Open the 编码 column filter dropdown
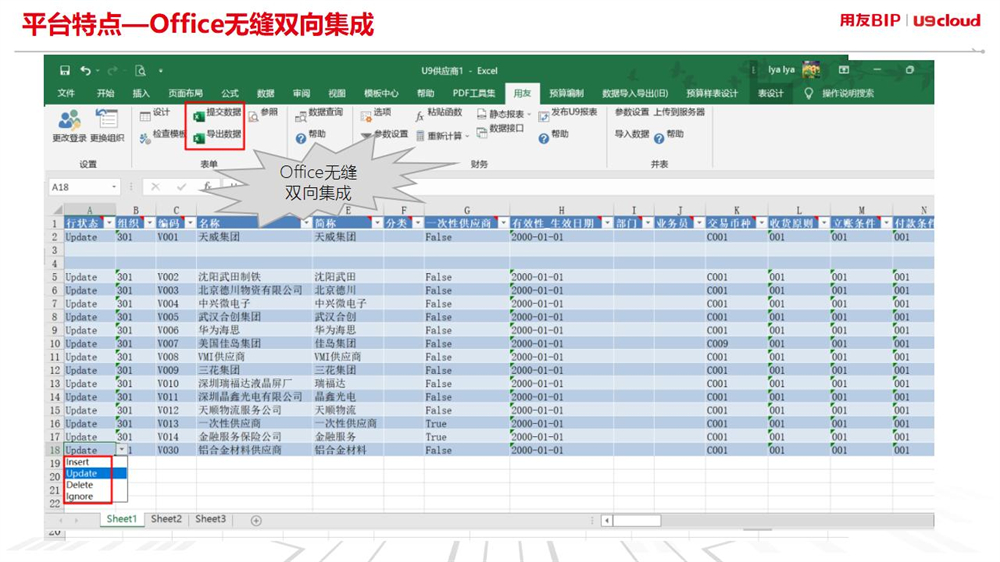The height and width of the screenshot is (562, 1000). (x=189, y=223)
